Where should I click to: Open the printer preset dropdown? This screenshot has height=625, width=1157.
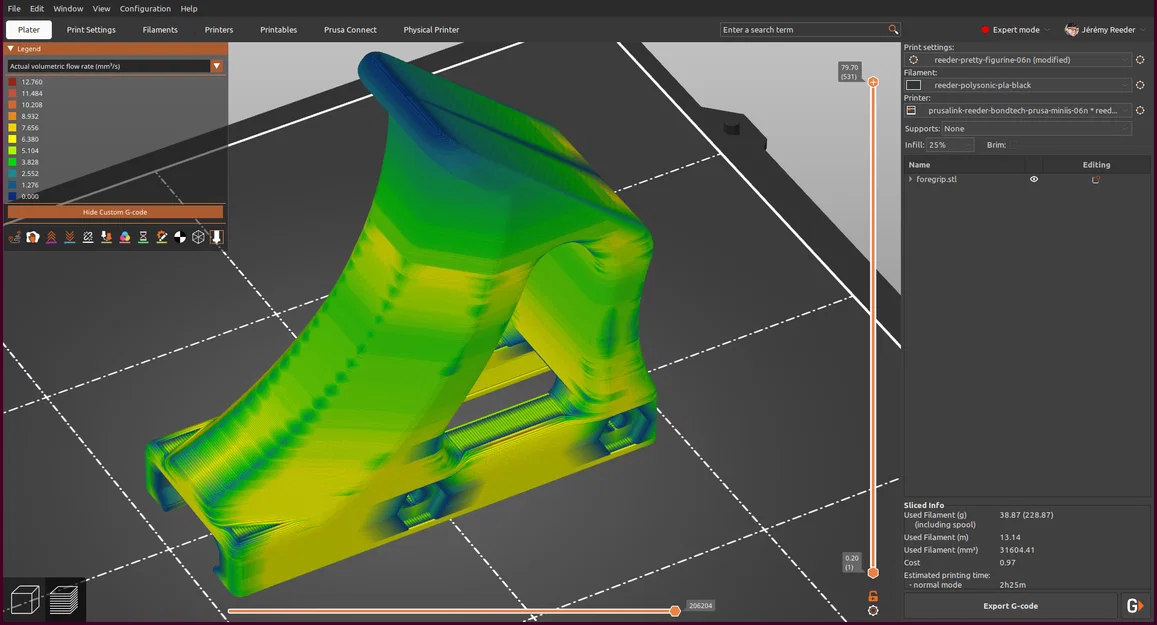click(x=1017, y=110)
